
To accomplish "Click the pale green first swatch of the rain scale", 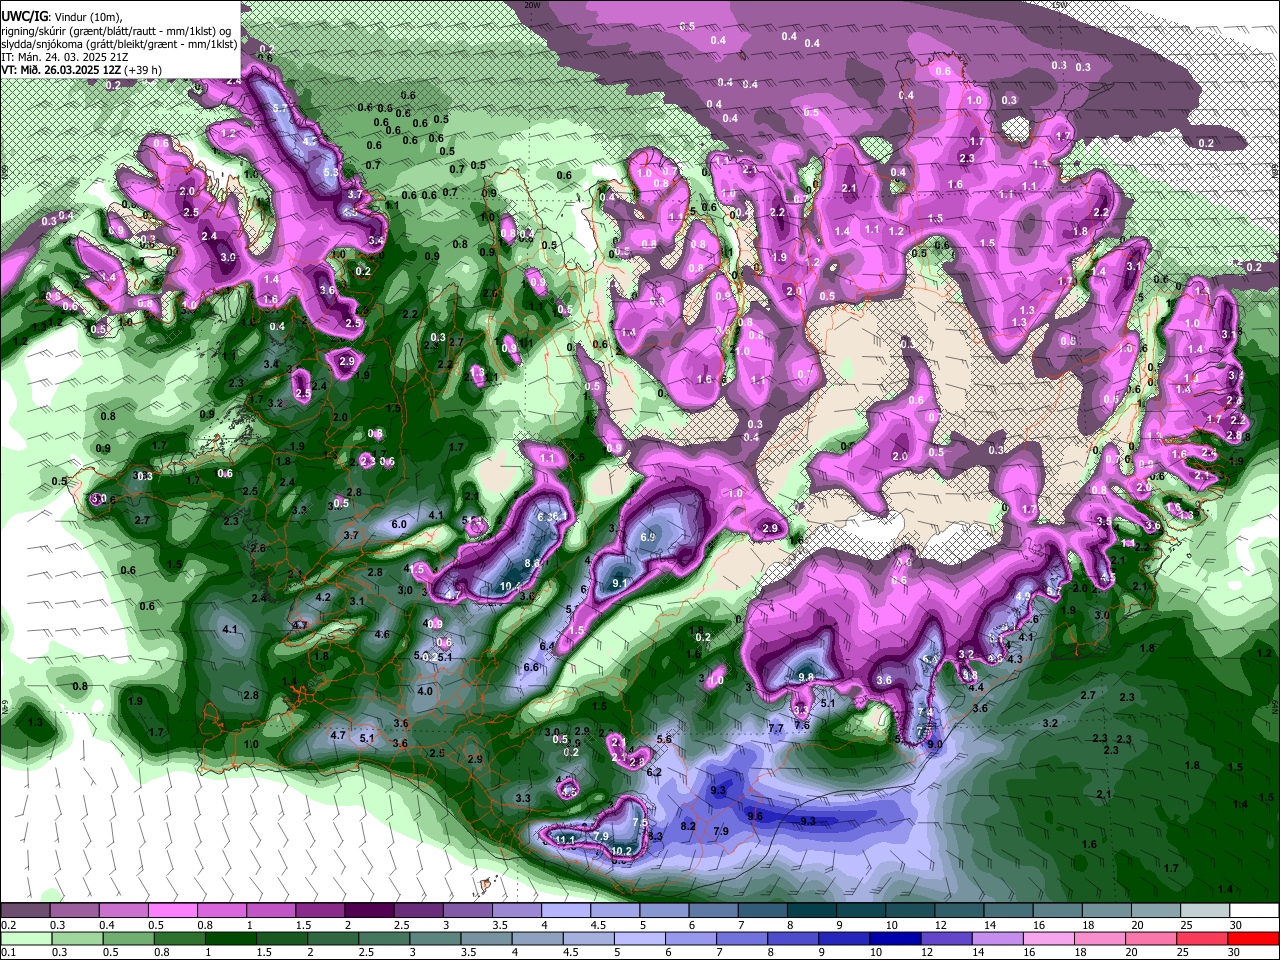I will click(x=26, y=938).
